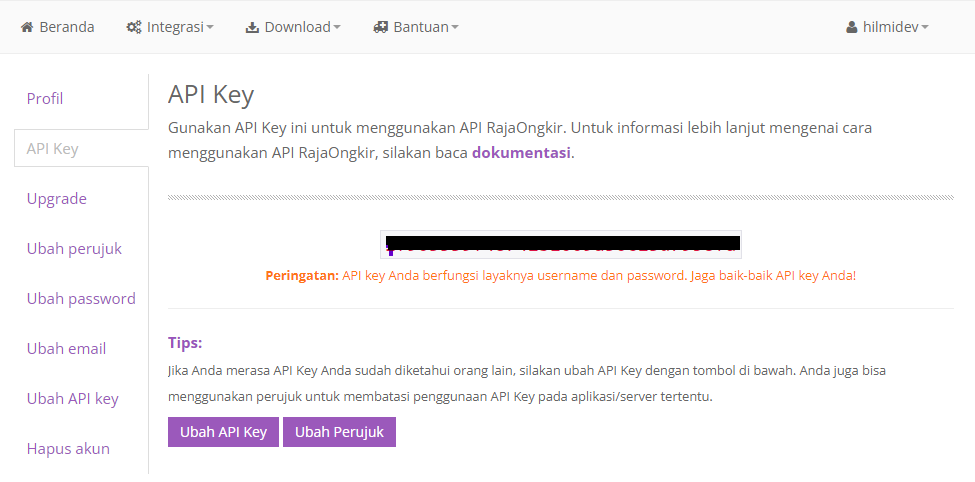Select the API Key sidebar tab
The height and width of the screenshot is (482, 975).
[81, 149]
